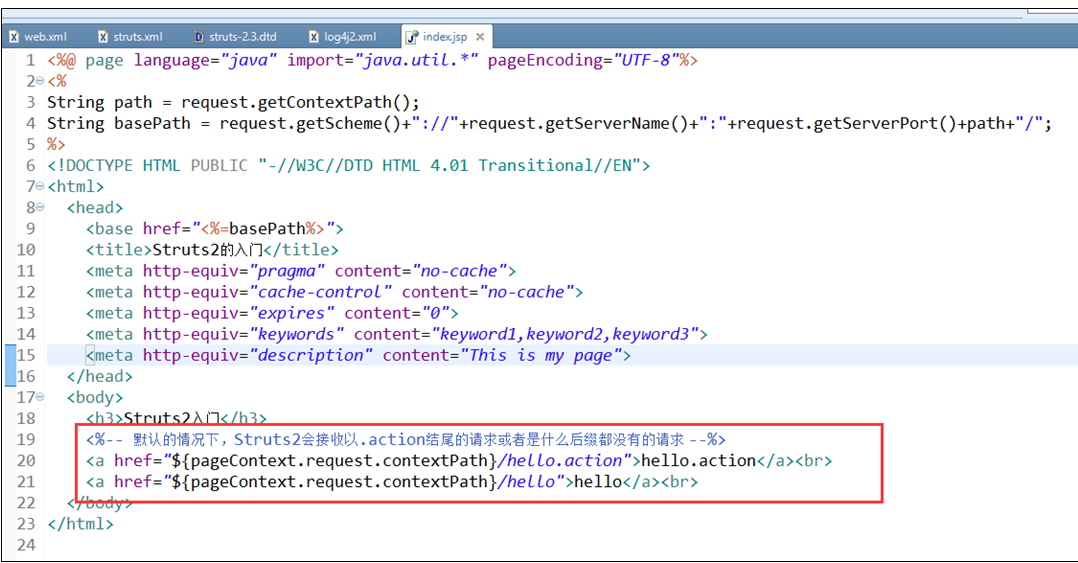Click line number 15 in gutter
This screenshot has height=563, width=1078.
tap(26, 355)
